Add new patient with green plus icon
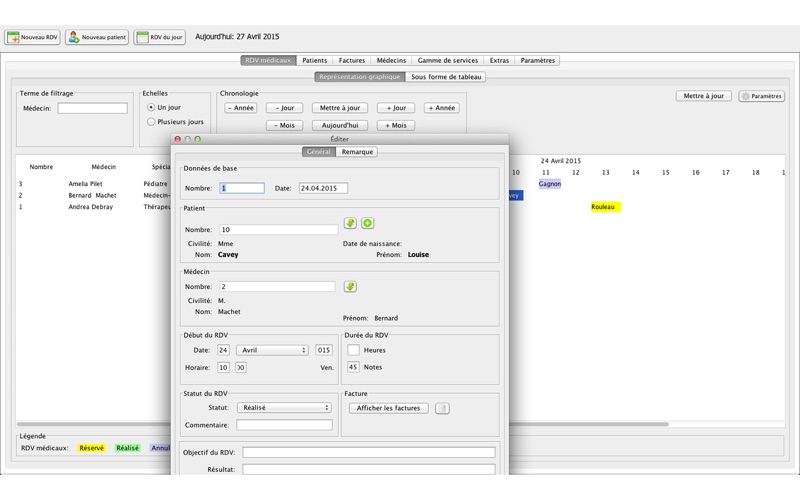The width and height of the screenshot is (800, 500). (367, 223)
